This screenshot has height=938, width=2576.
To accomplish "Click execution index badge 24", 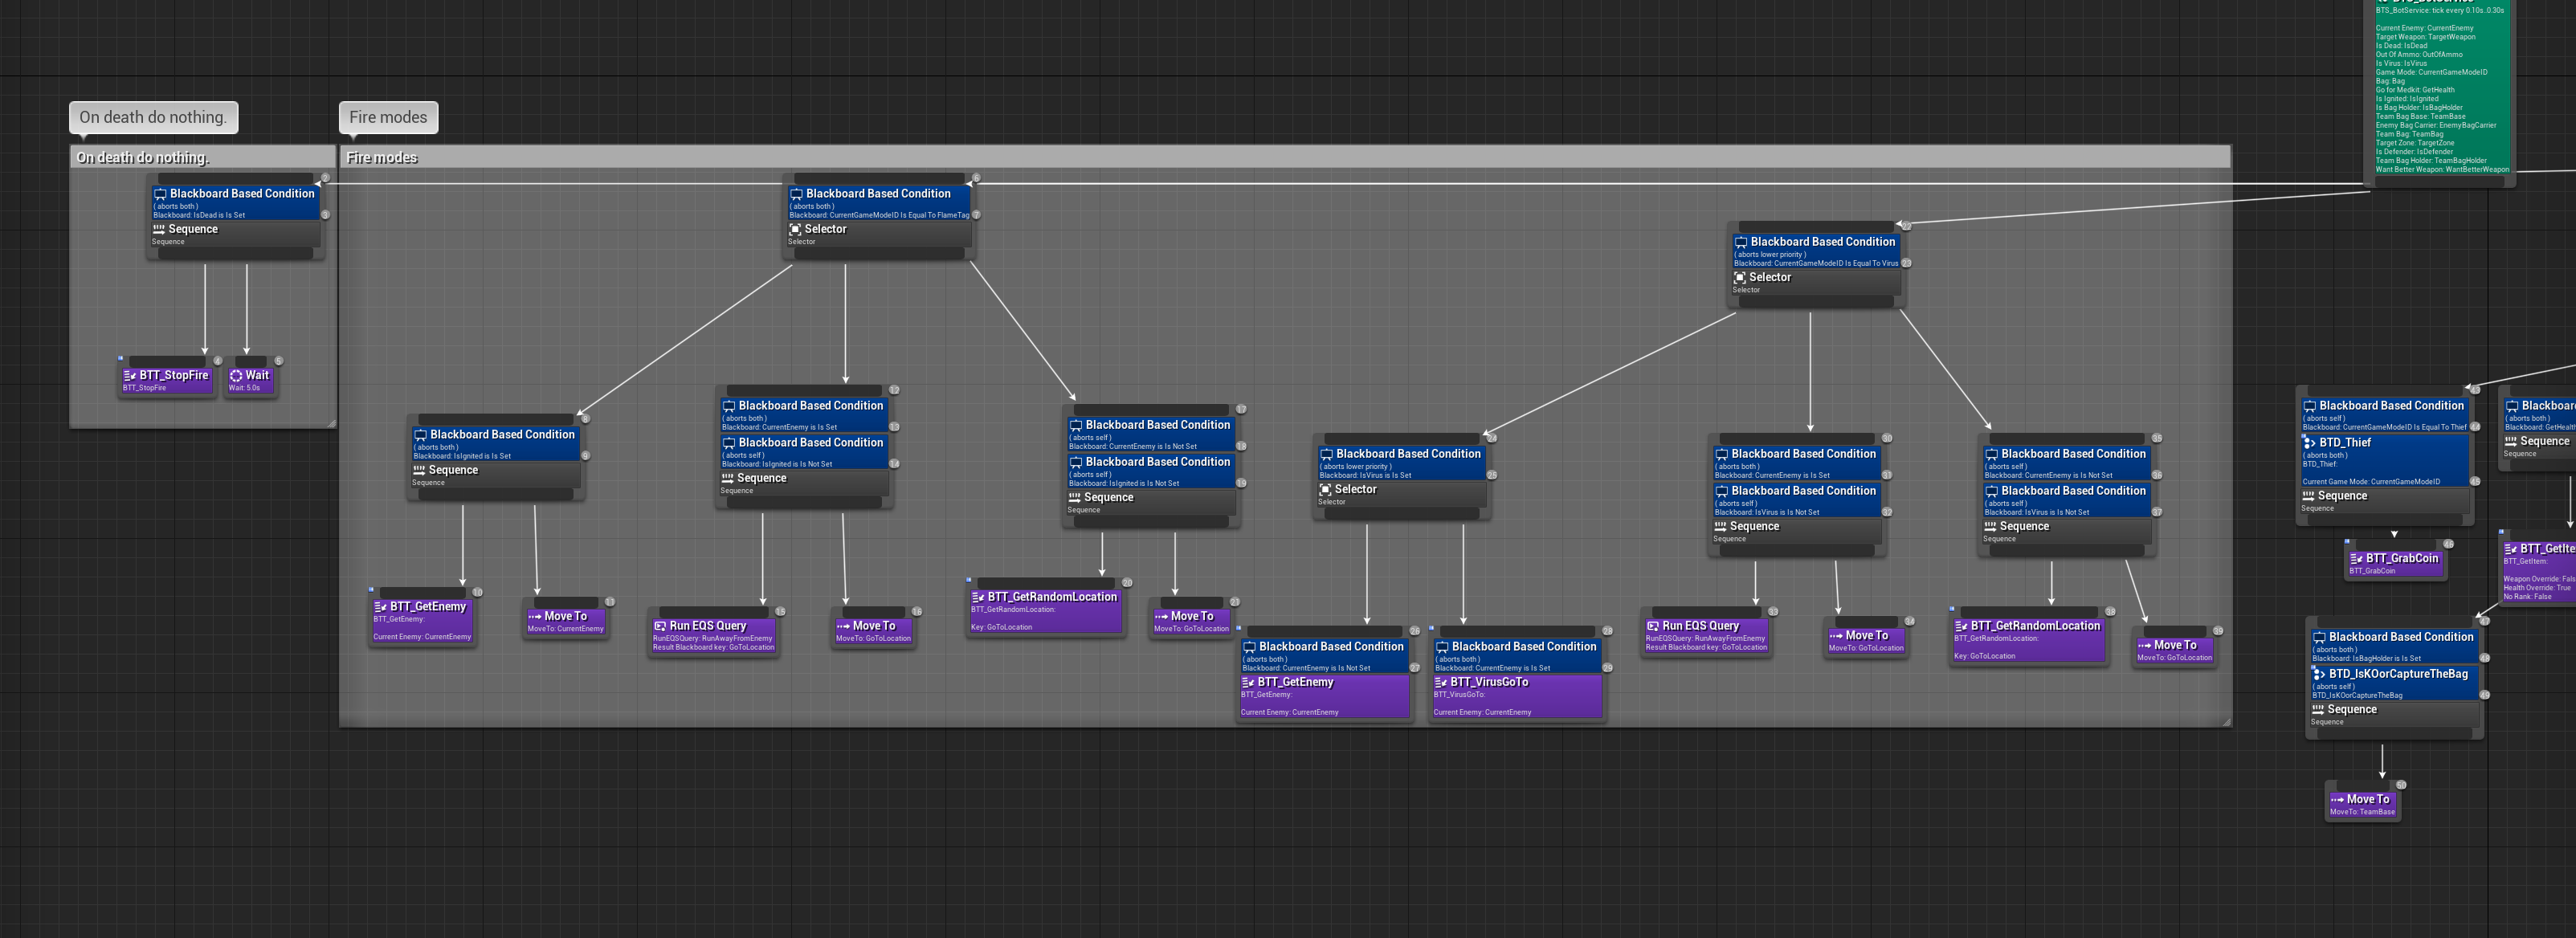I will (1491, 438).
